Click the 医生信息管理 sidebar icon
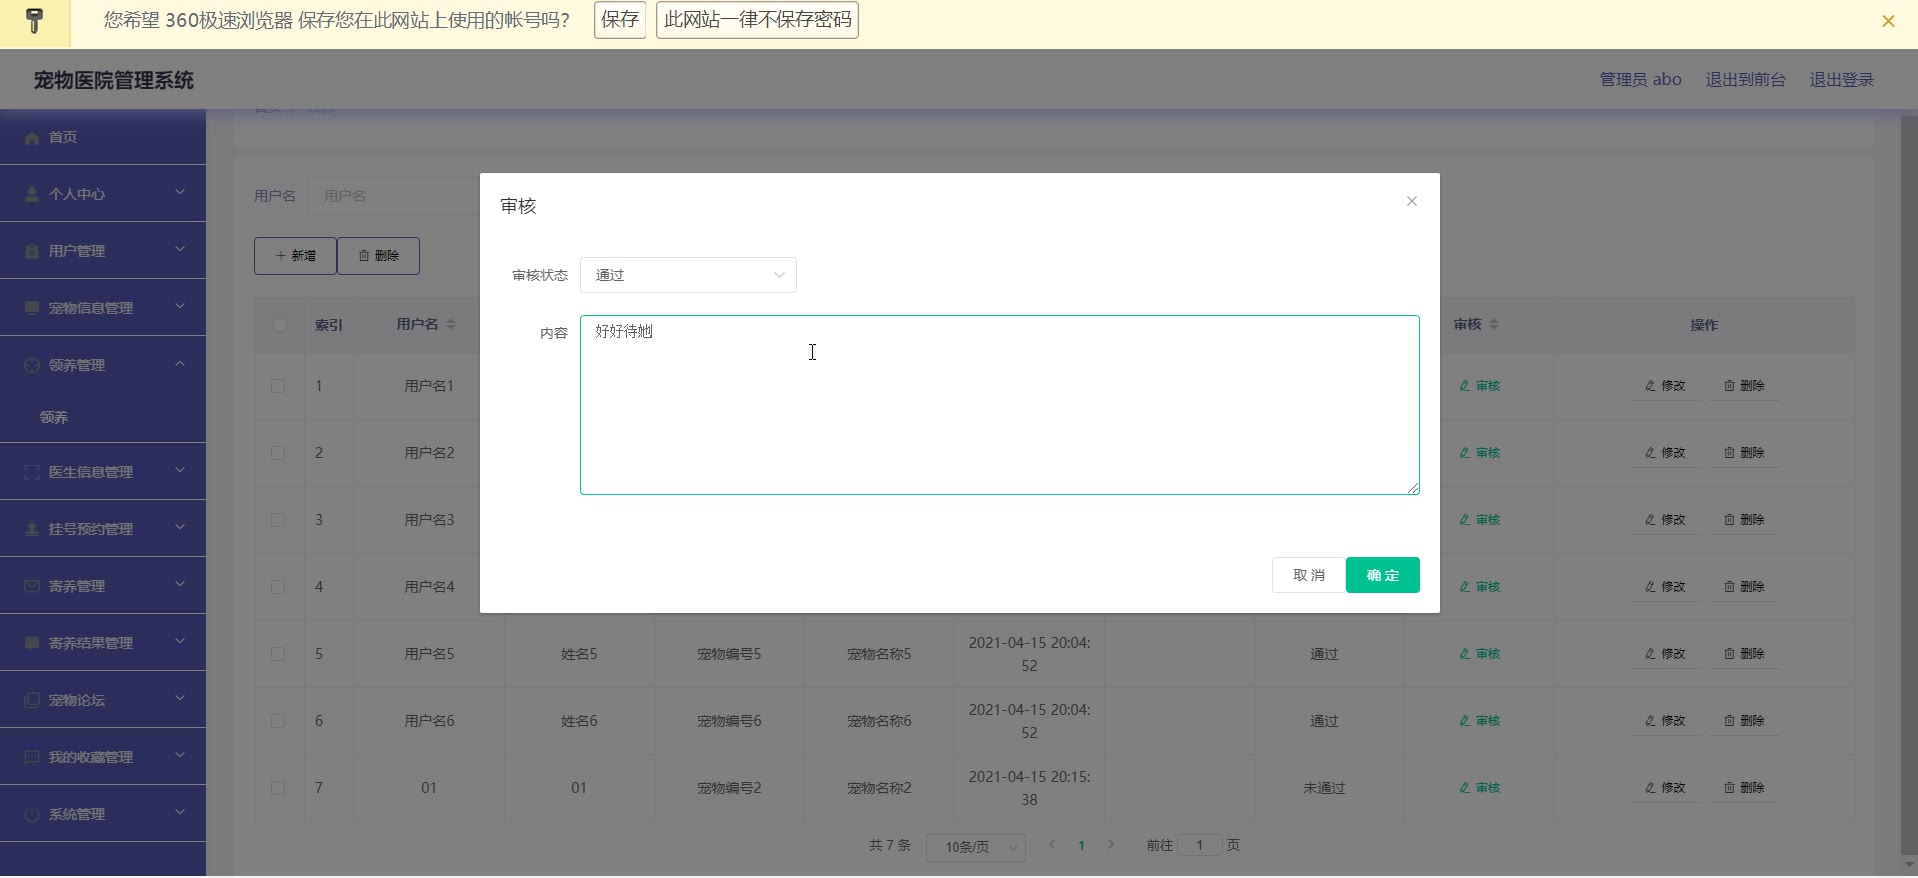 pyautogui.click(x=32, y=472)
